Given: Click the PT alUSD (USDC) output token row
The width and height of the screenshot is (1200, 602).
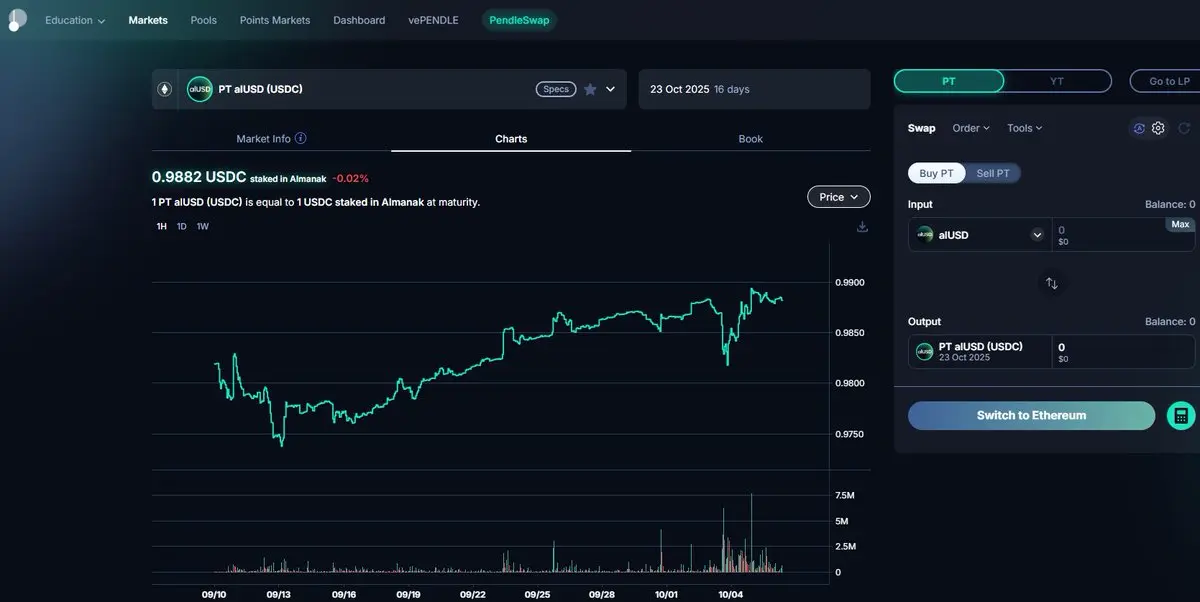Looking at the screenshot, I should (980, 352).
